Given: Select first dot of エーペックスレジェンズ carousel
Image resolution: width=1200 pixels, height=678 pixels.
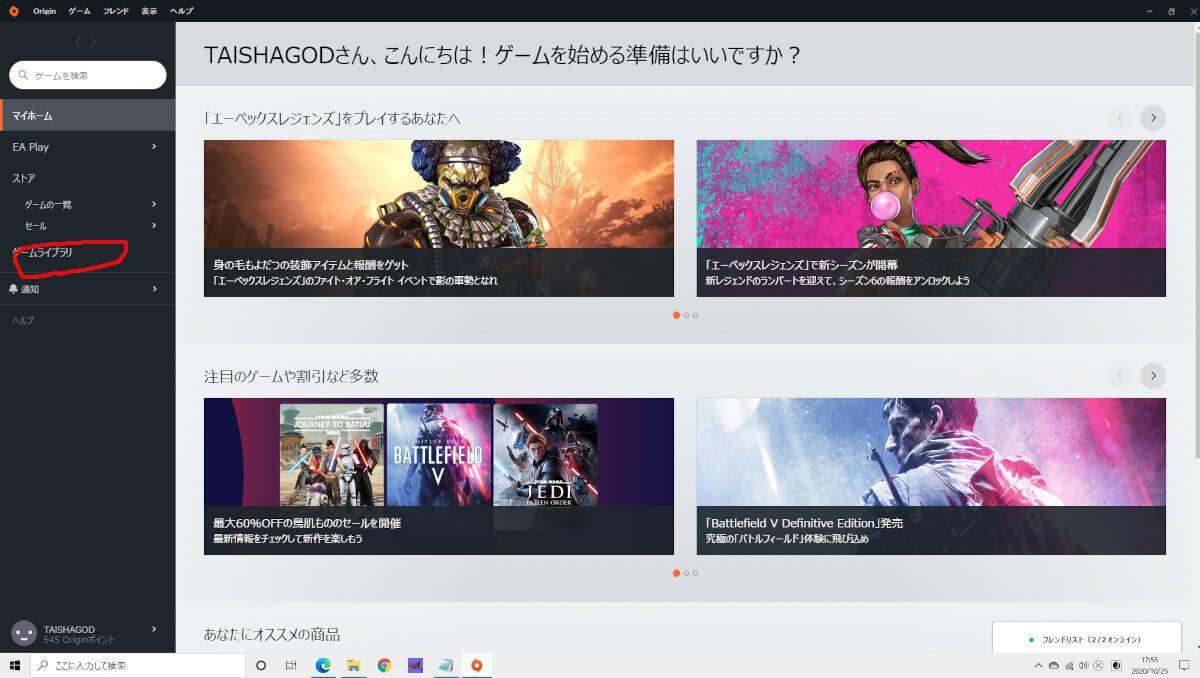Looking at the screenshot, I should tap(676, 315).
